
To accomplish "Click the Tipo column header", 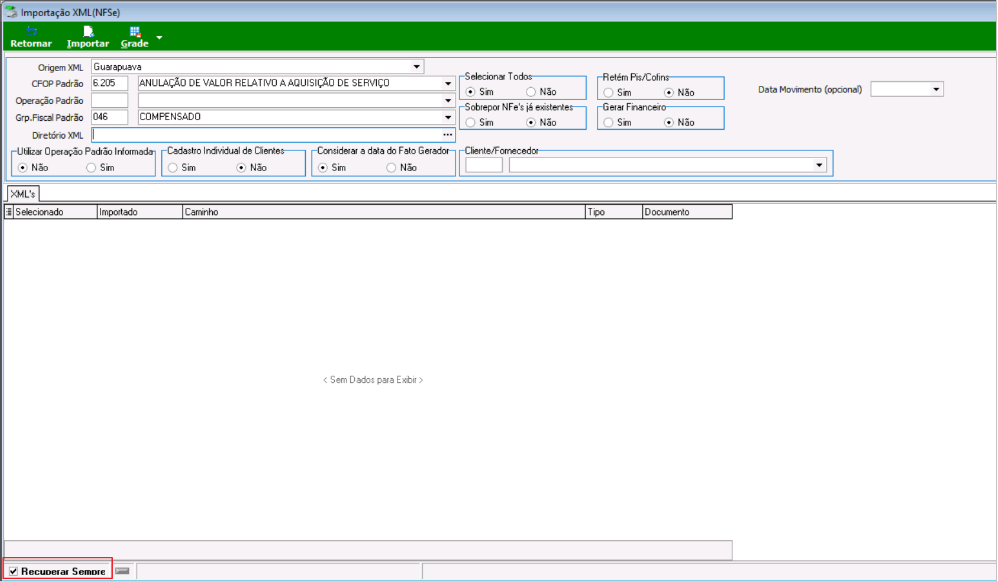I will click(614, 212).
